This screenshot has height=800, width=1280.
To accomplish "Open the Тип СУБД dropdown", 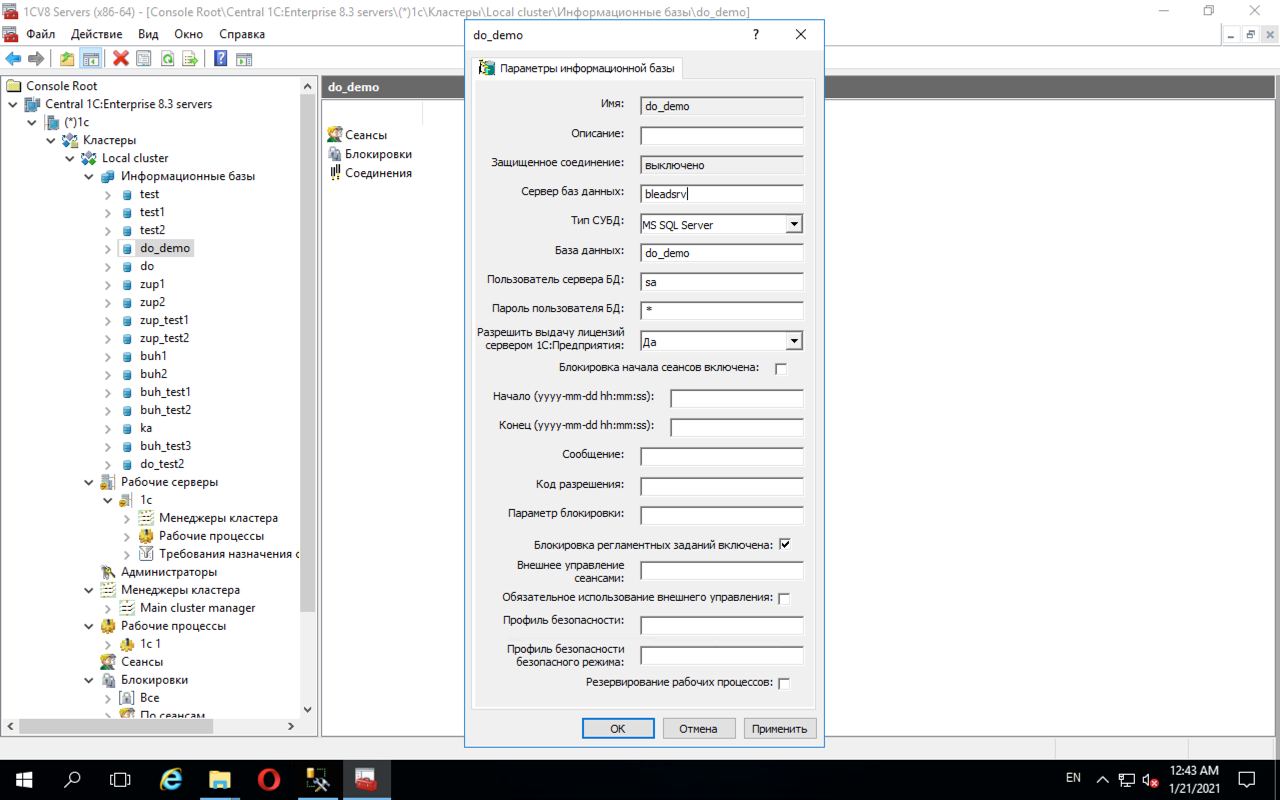I will (794, 224).
